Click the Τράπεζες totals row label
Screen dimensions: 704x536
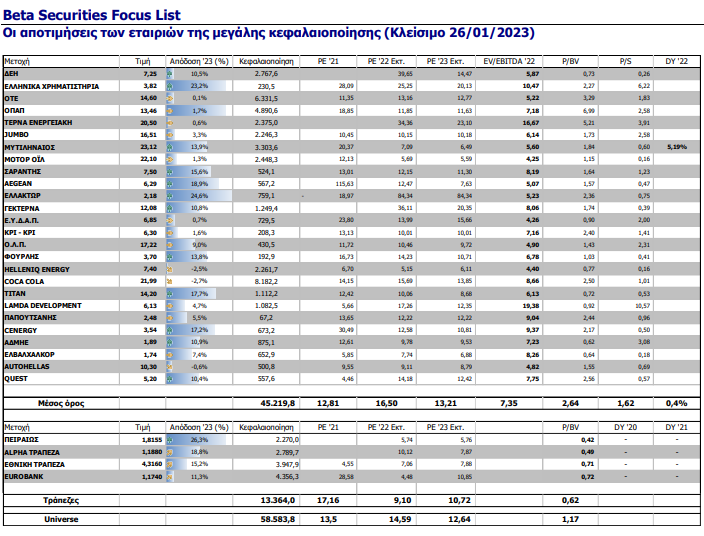tap(64, 498)
